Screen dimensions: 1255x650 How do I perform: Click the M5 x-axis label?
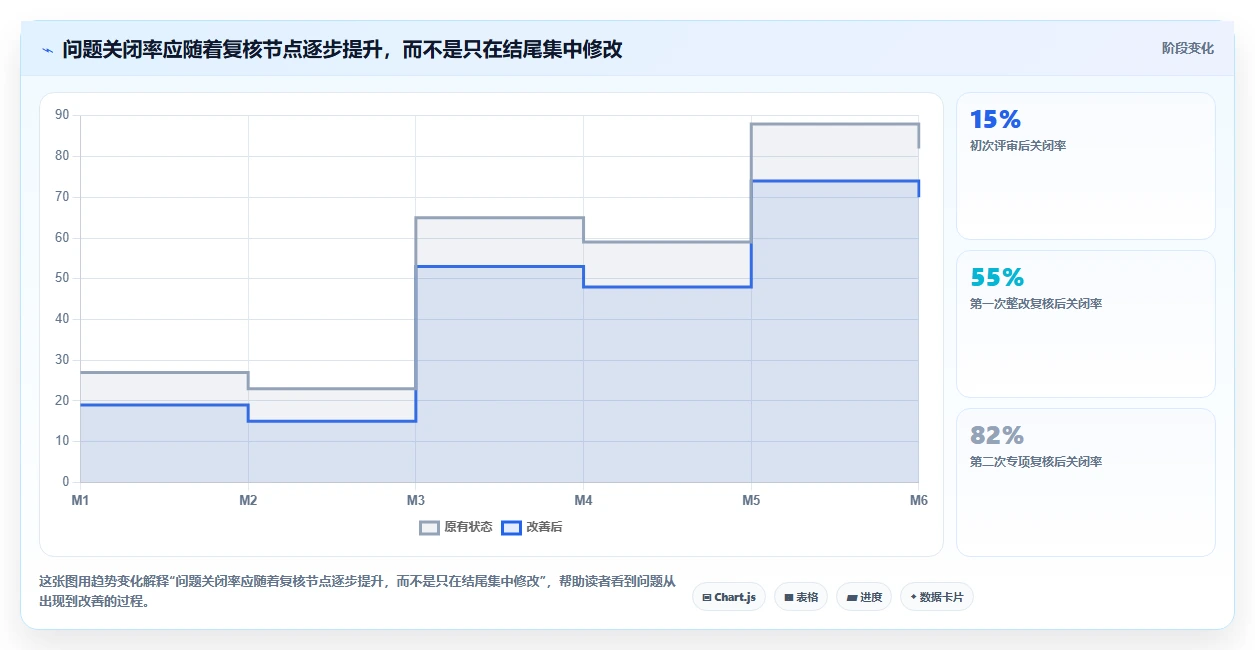750,500
